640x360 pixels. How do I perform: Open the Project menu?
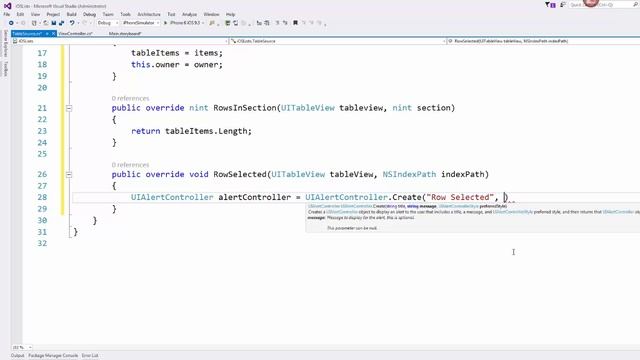pyautogui.click(x=53, y=14)
